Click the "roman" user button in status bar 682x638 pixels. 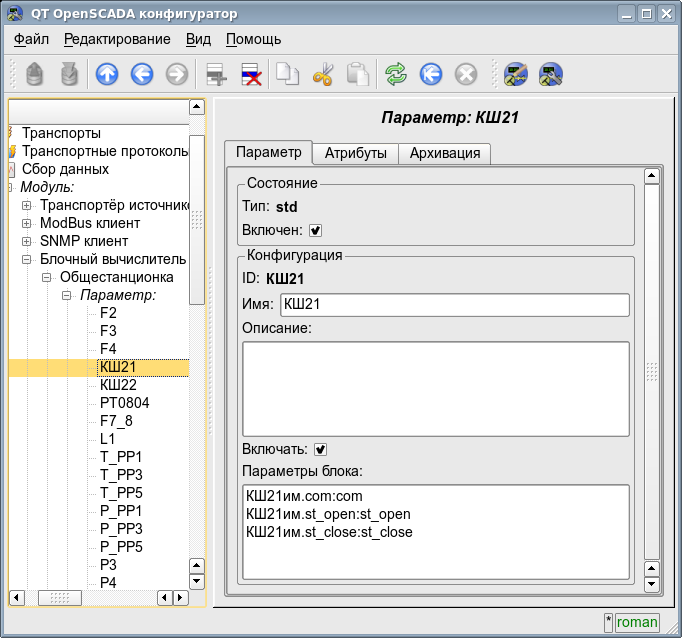coord(637,622)
